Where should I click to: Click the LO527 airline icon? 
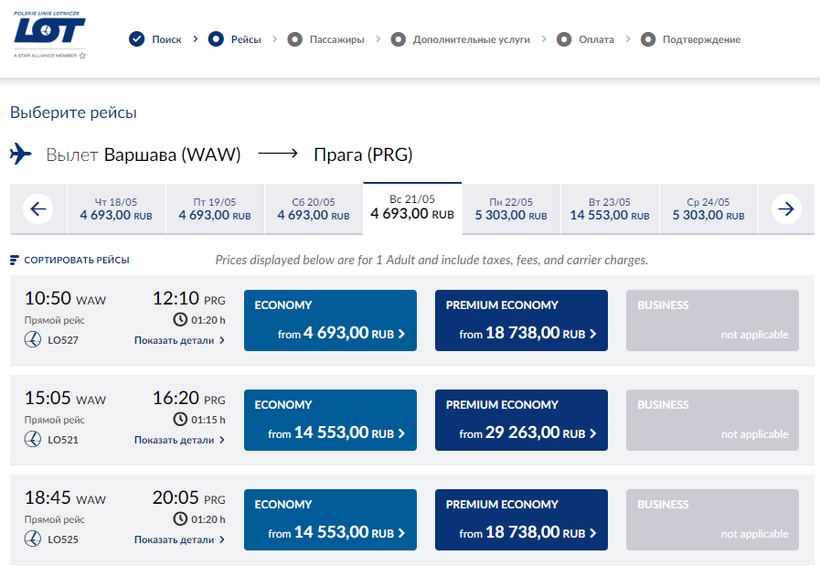pyautogui.click(x=32, y=340)
